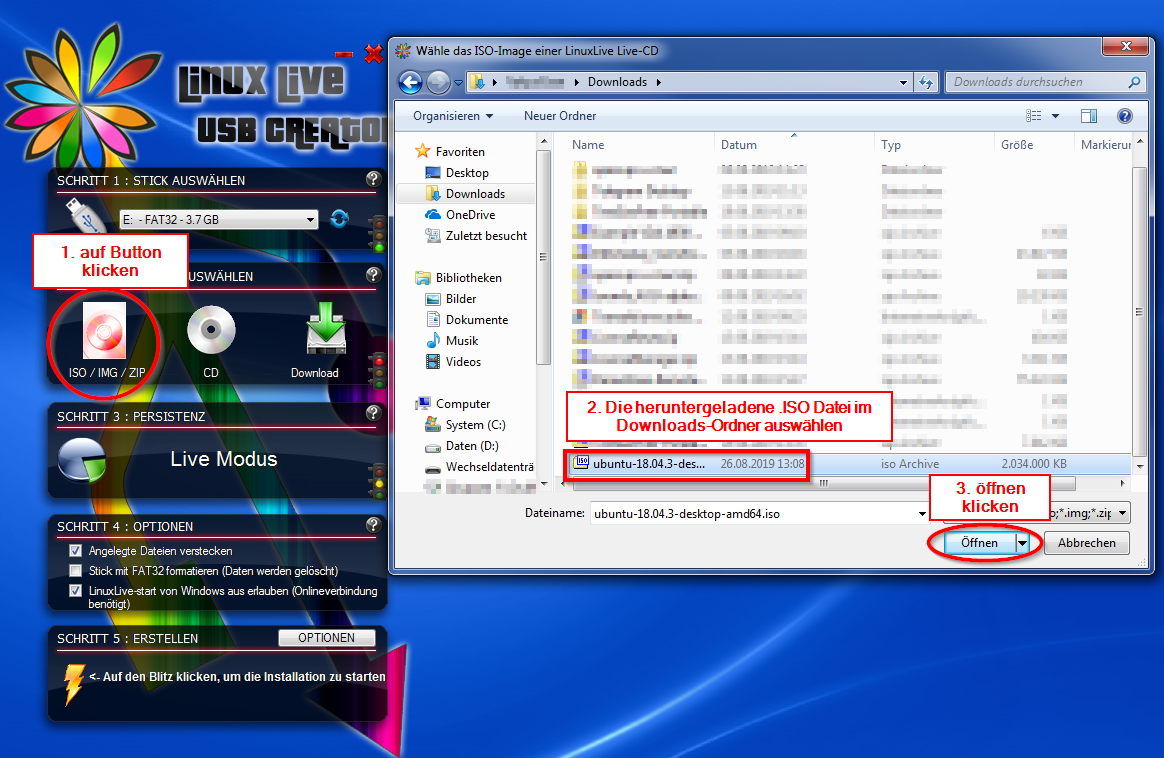
Task: Open OneDrive in navigation pane
Action: click(x=470, y=215)
